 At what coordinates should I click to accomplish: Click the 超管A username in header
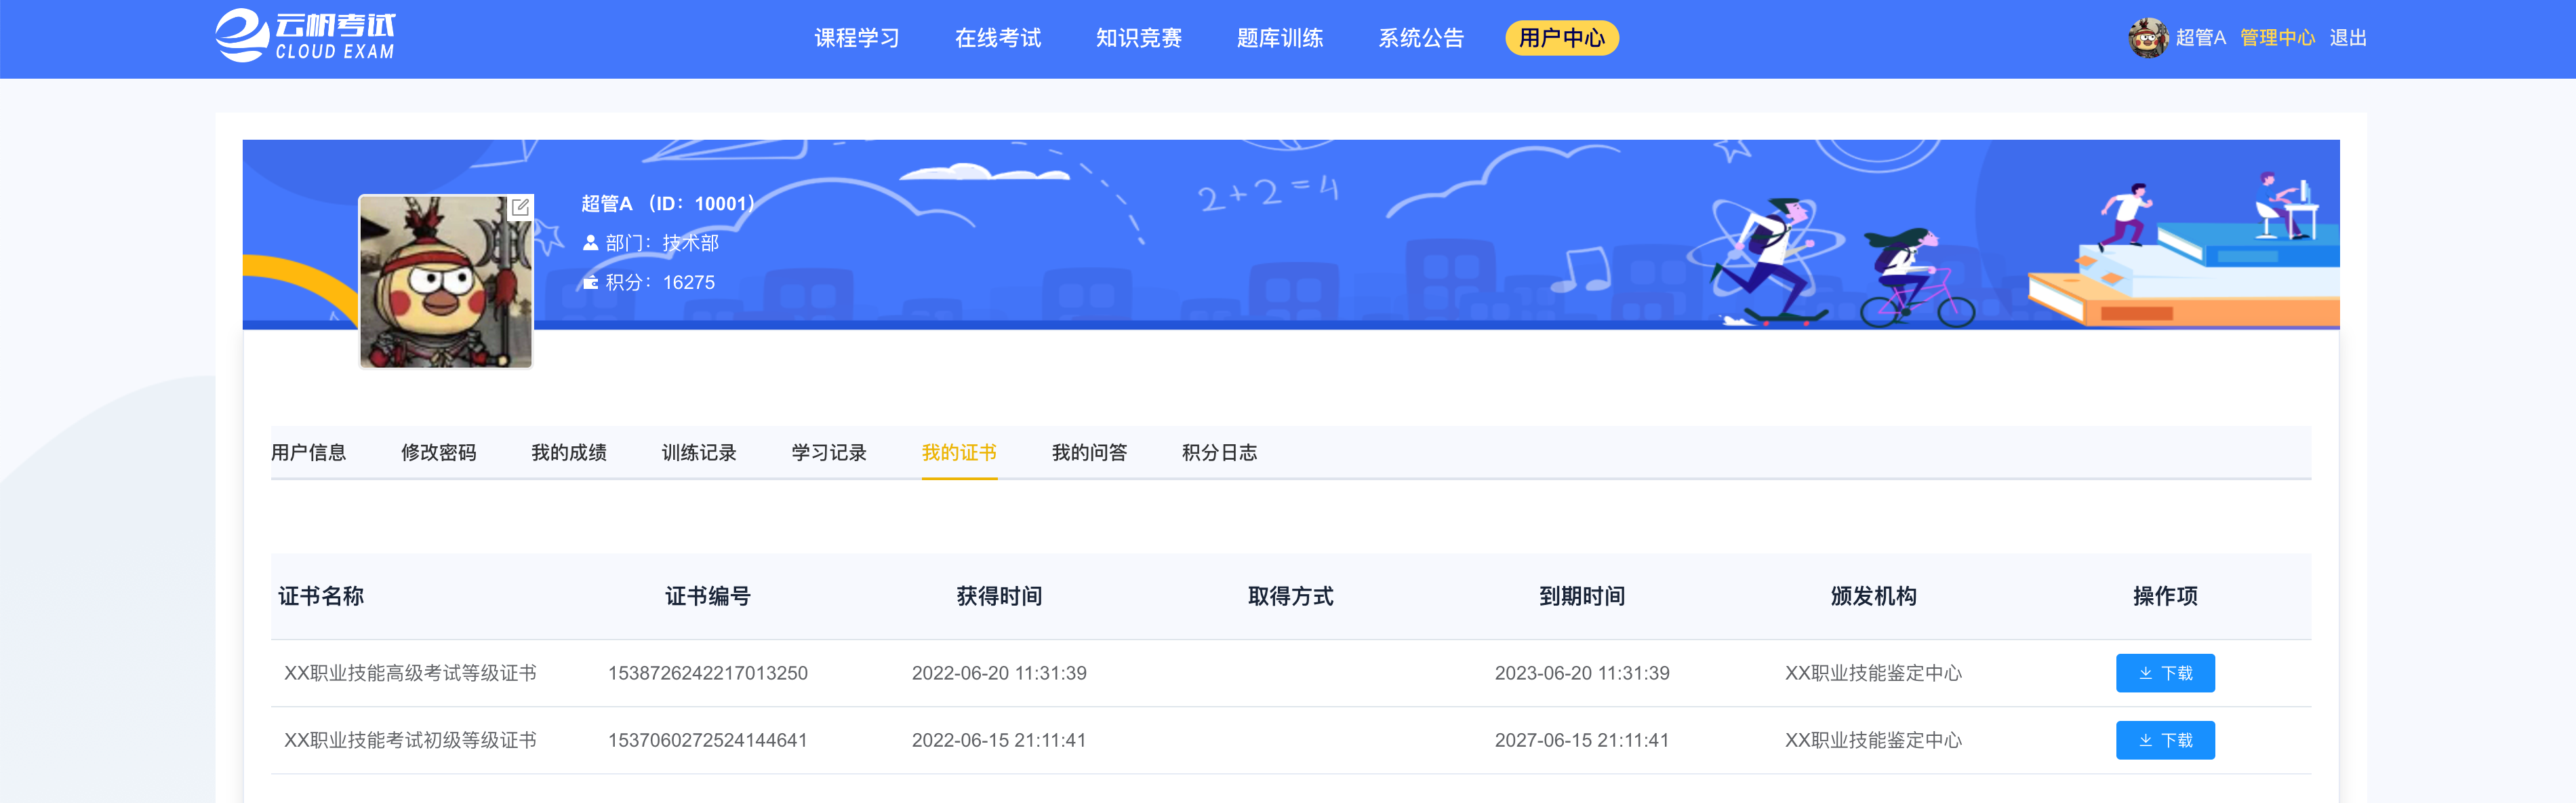[x=2201, y=38]
